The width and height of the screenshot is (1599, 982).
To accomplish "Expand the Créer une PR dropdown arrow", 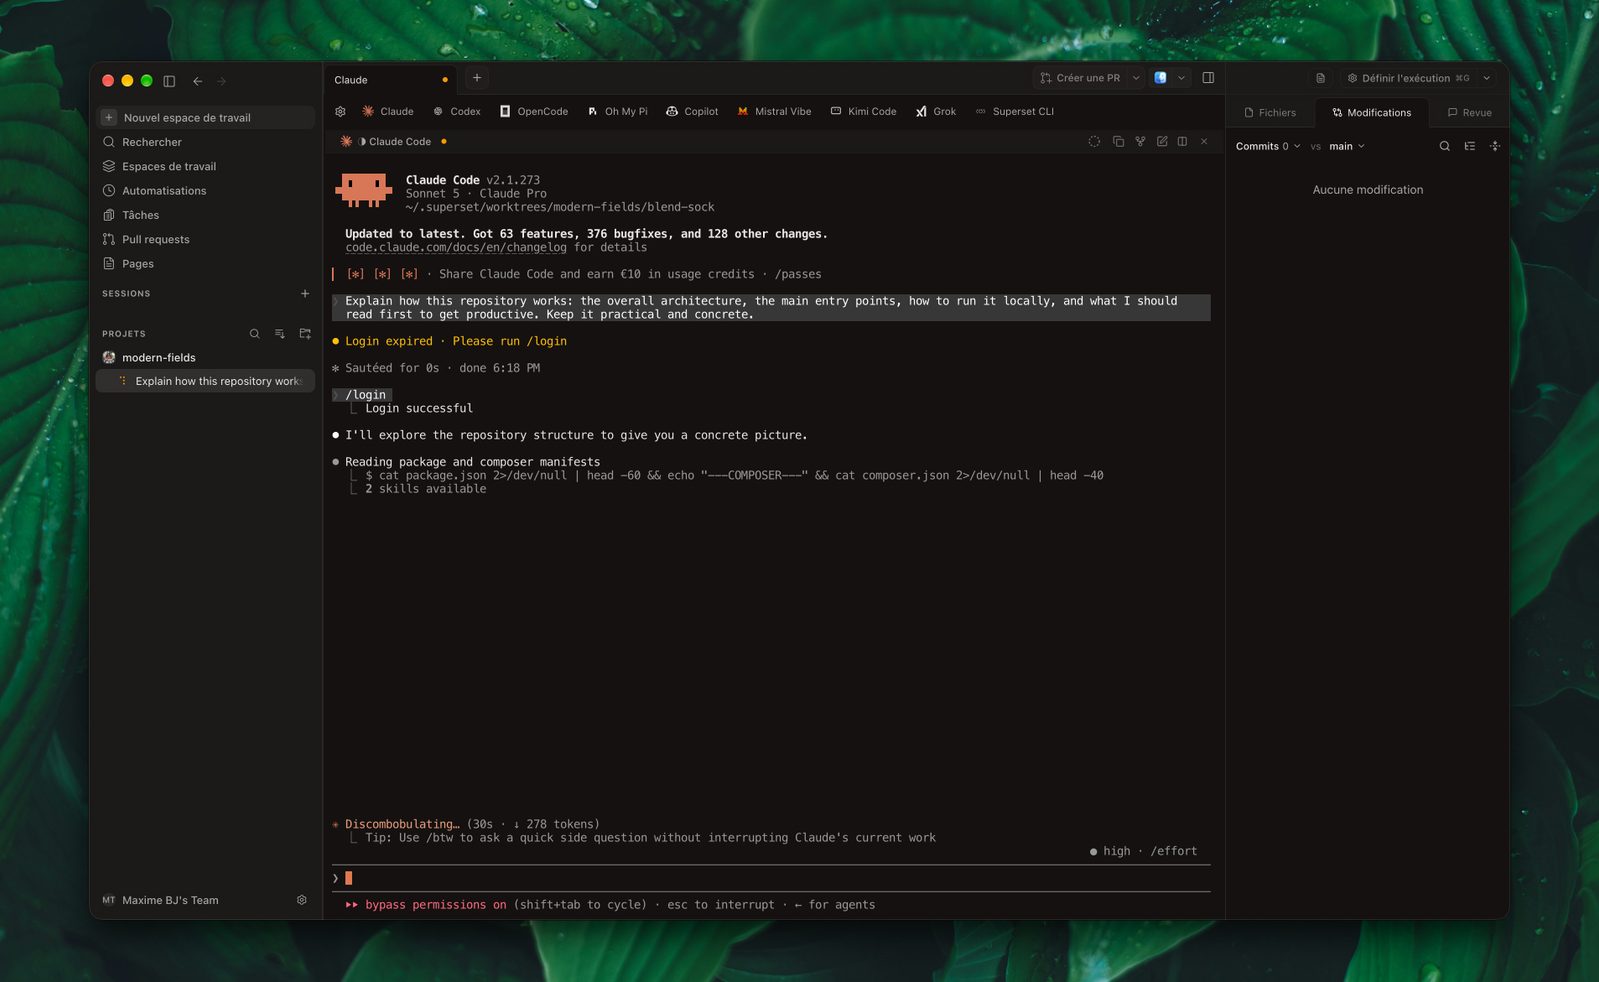I will (1136, 78).
